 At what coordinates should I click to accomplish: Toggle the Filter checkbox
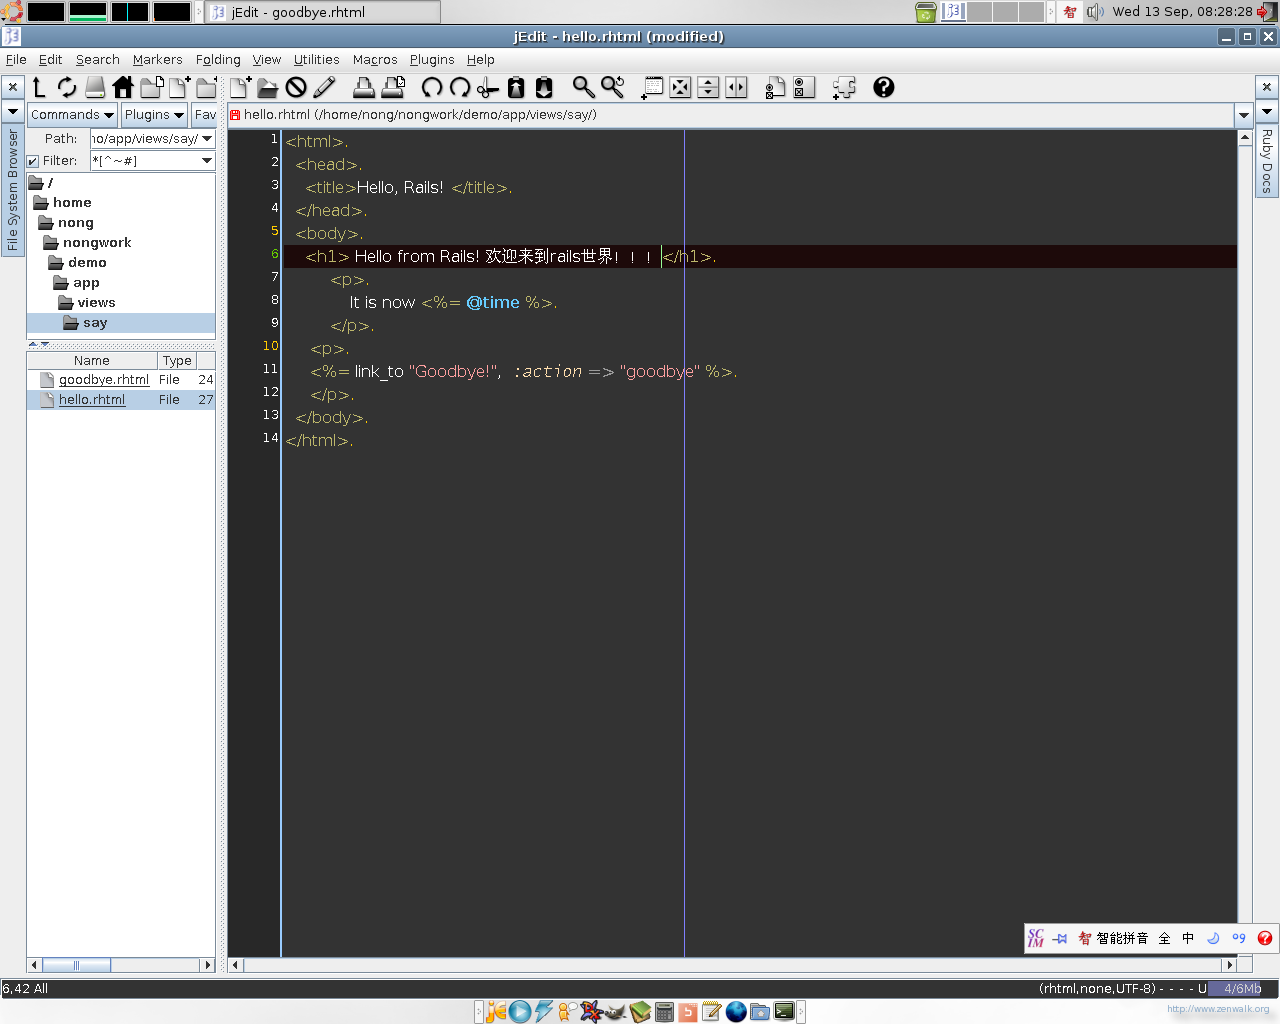click(33, 161)
